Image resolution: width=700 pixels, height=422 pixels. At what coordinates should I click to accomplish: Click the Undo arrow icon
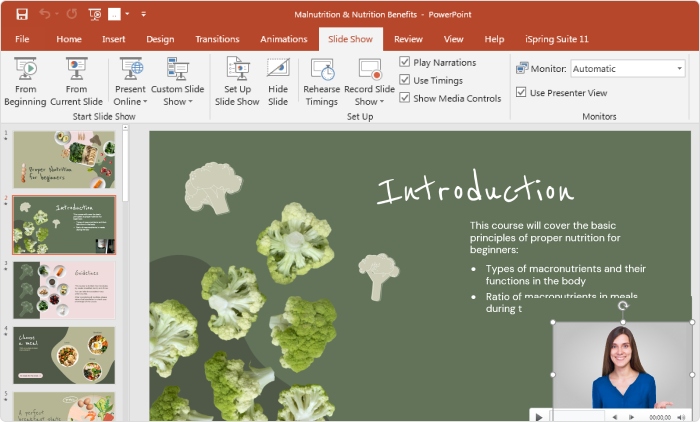pyautogui.click(x=45, y=14)
